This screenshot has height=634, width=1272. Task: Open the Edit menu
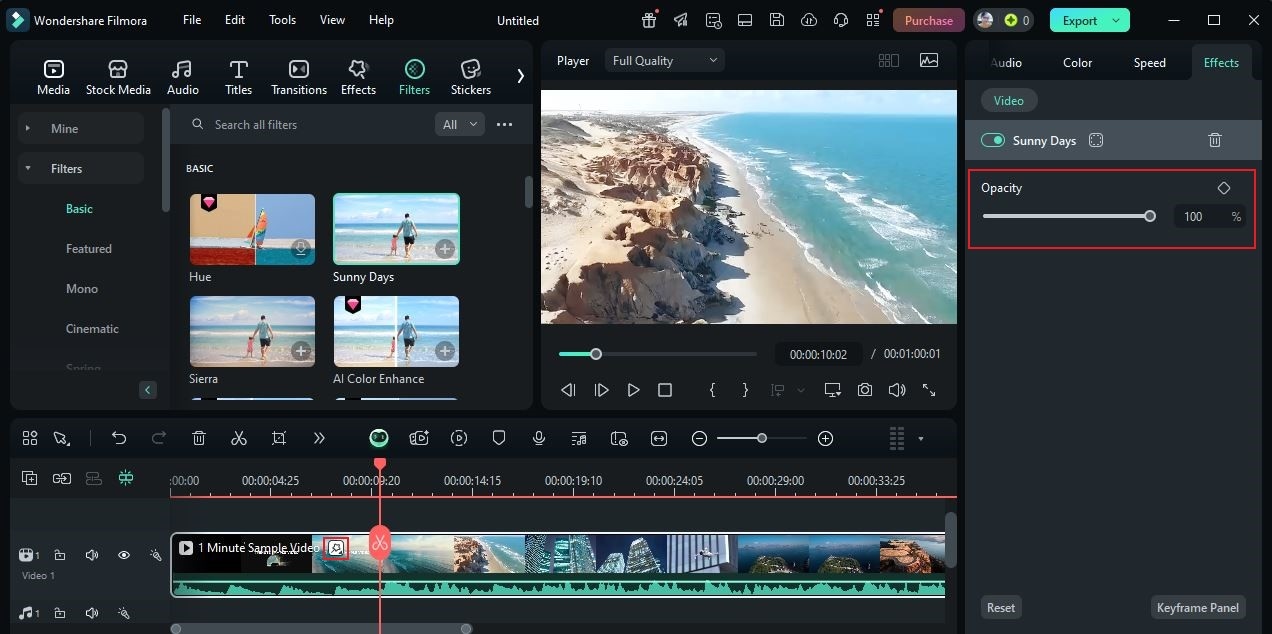point(235,20)
